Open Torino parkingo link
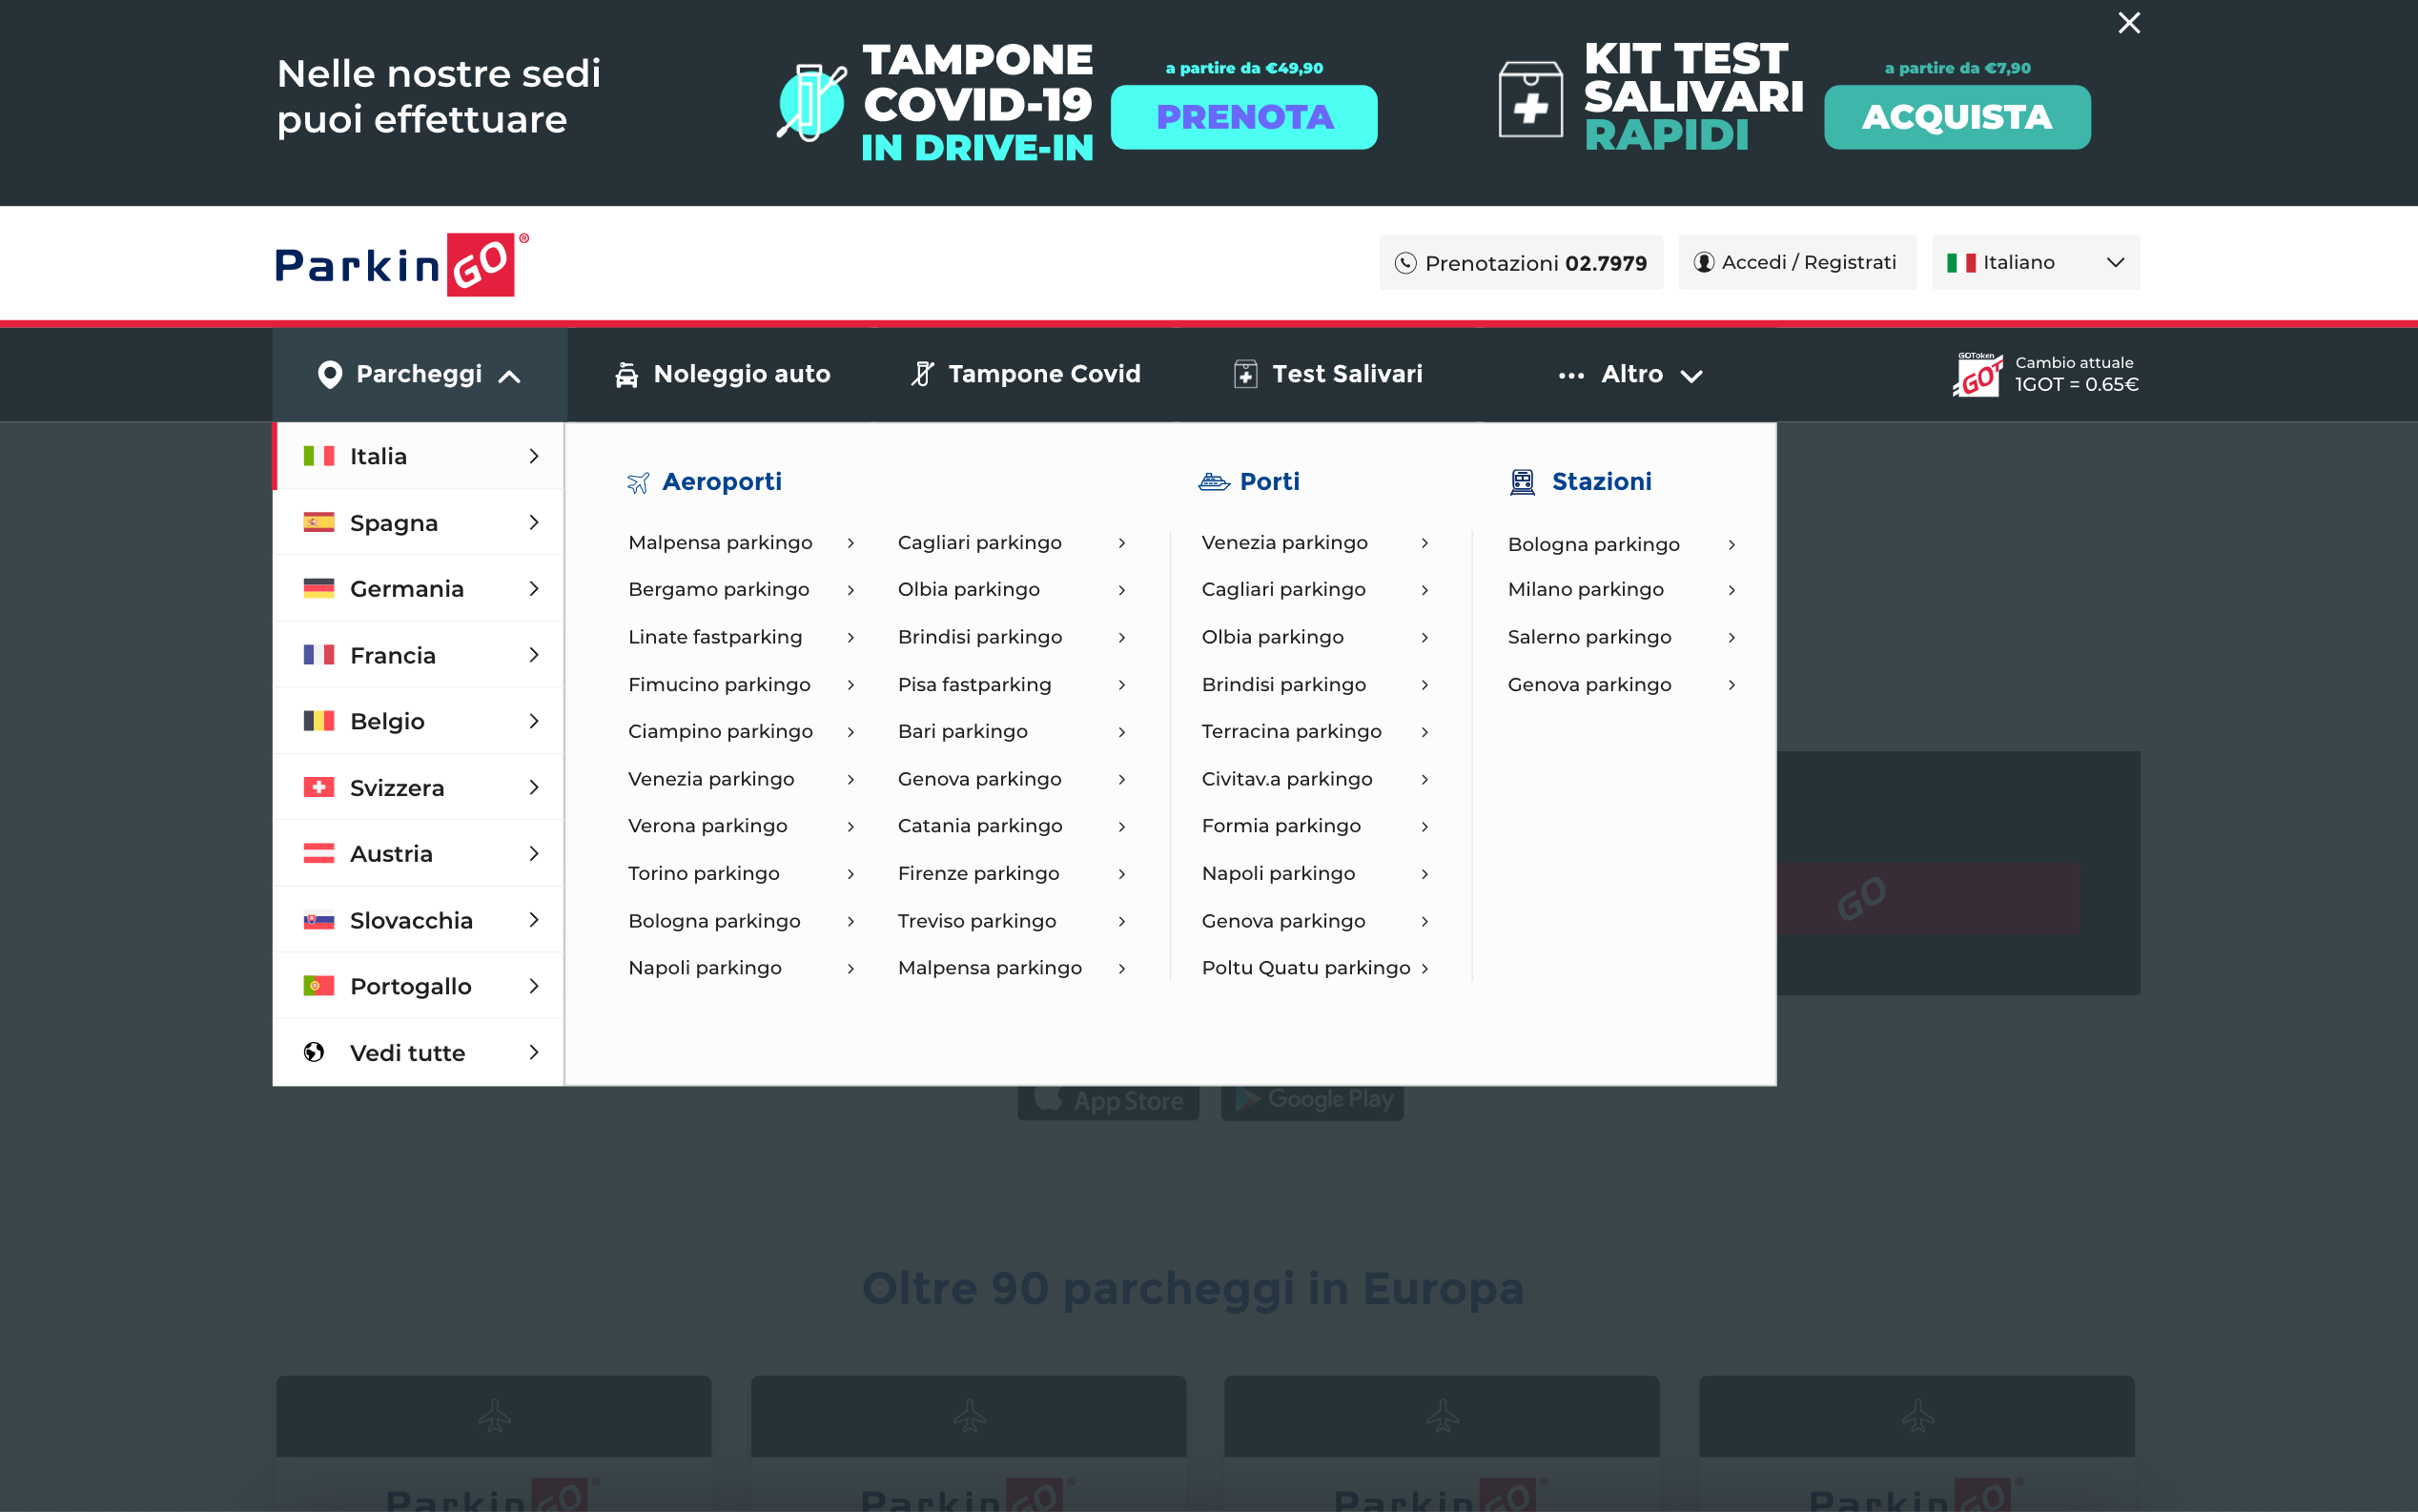The height and width of the screenshot is (1512, 2418). [x=741, y=874]
